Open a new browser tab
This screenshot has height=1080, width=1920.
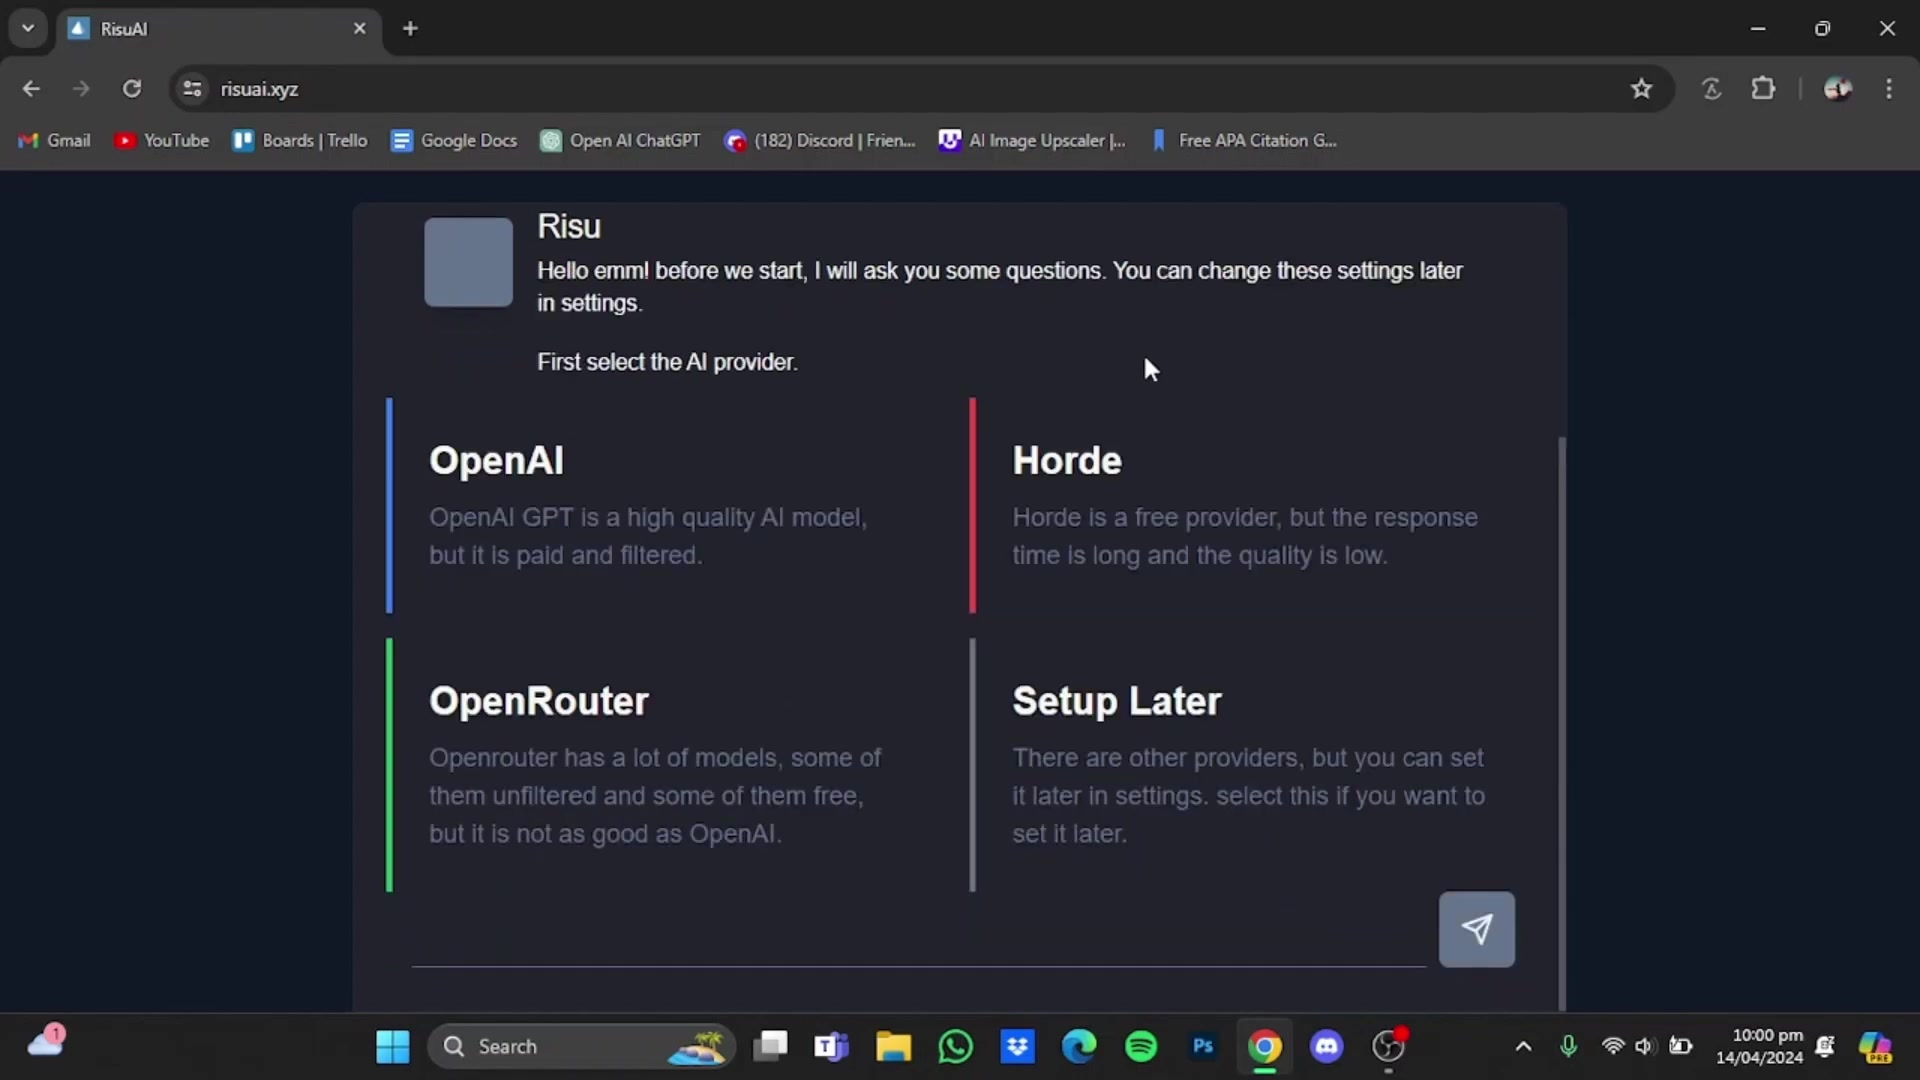click(410, 28)
